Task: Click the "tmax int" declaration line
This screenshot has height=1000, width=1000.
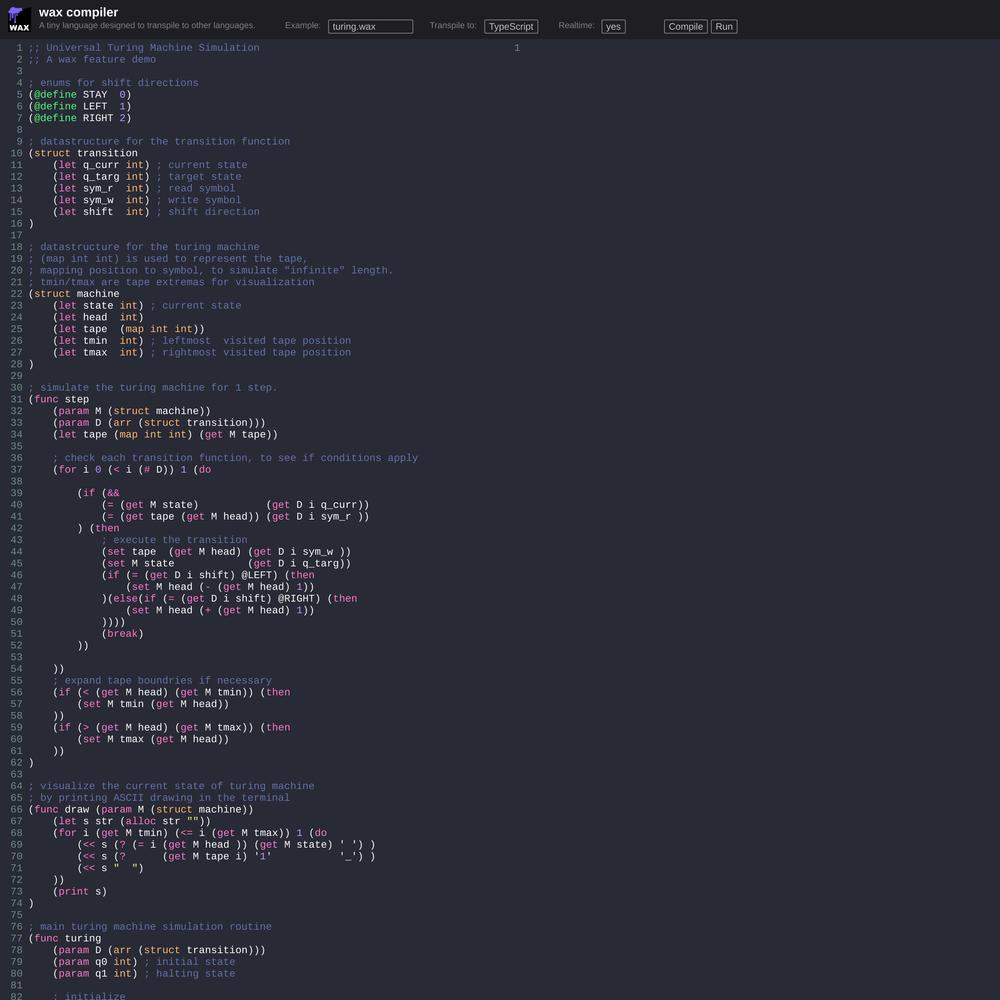Action: [202, 353]
